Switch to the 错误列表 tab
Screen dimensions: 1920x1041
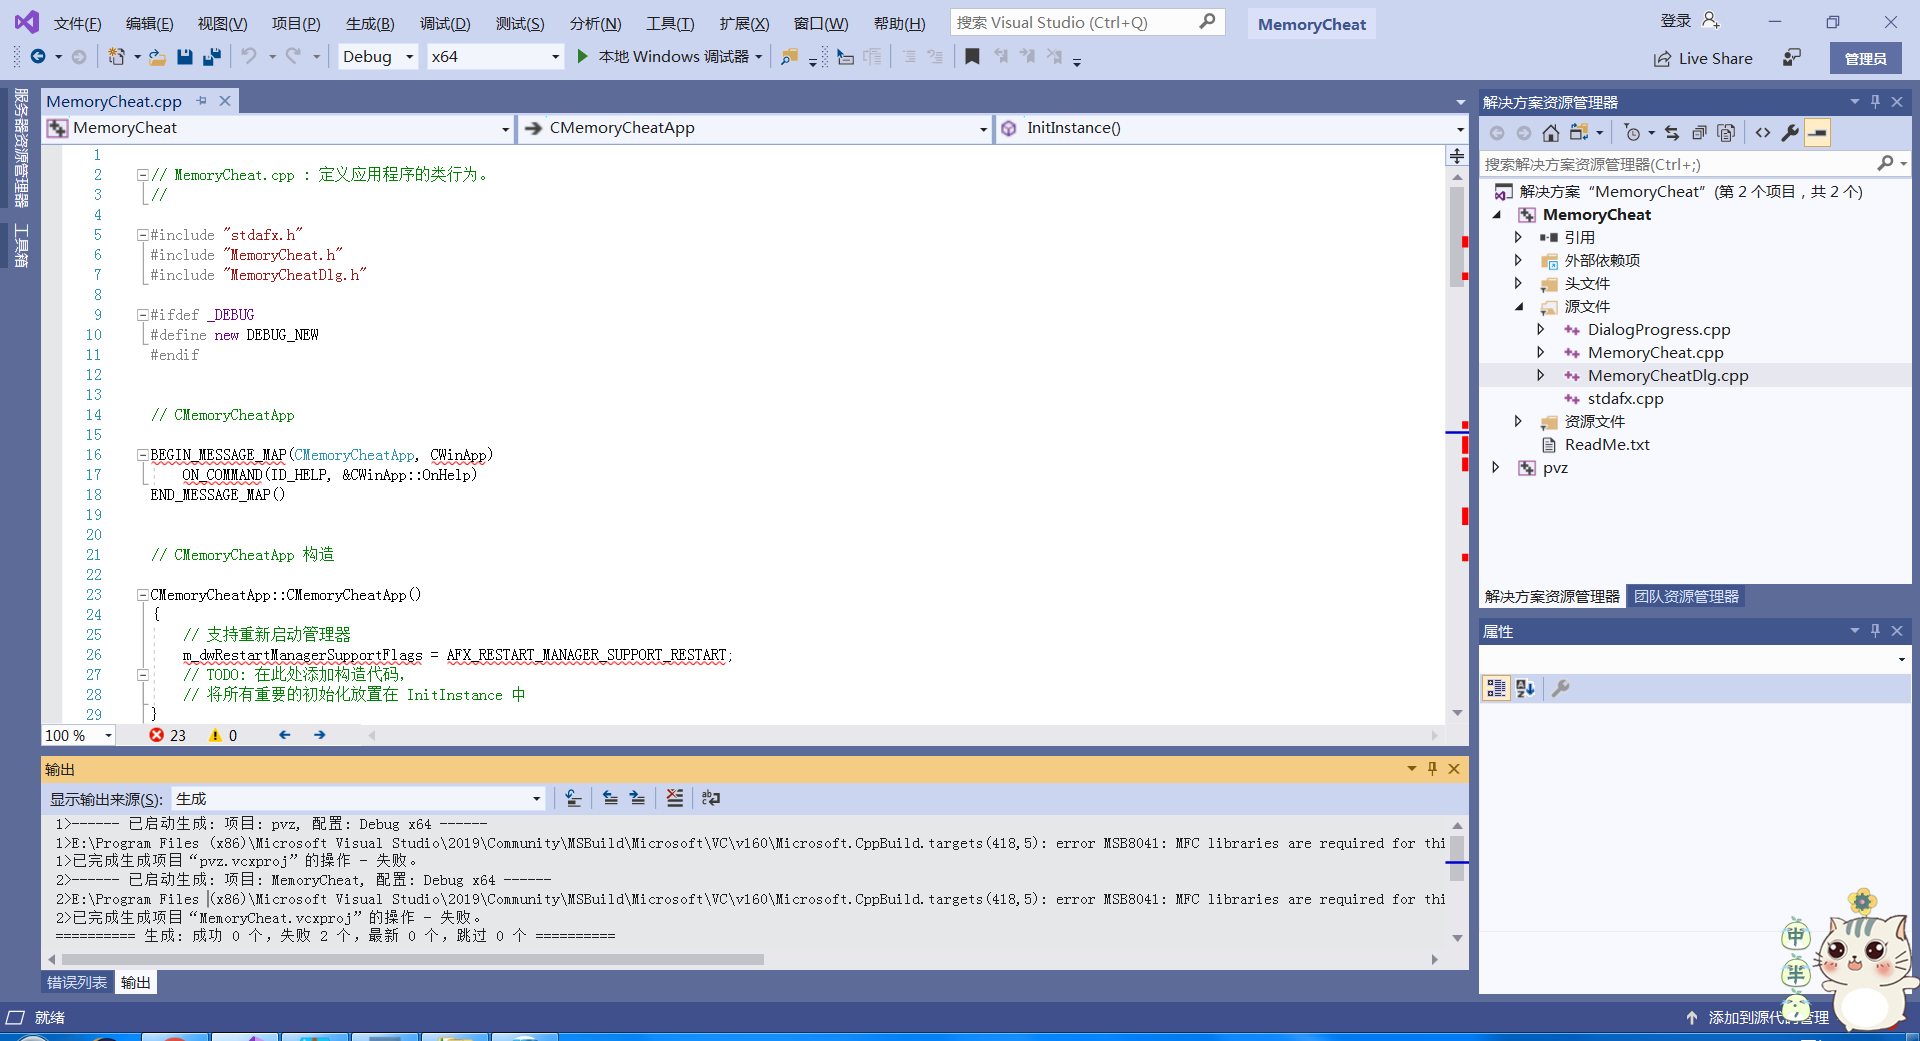tap(77, 982)
